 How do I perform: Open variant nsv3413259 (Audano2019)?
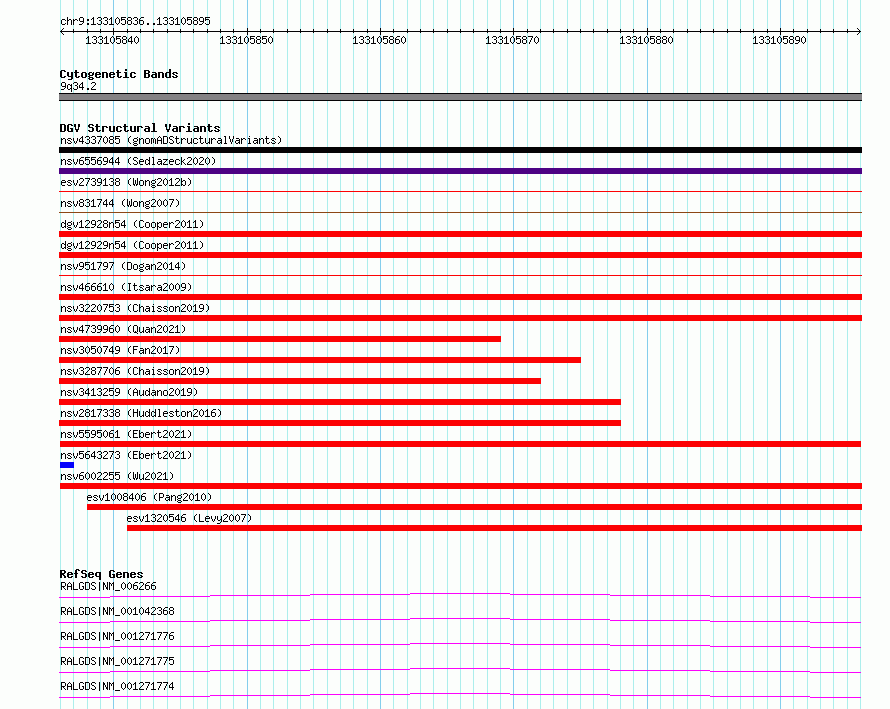(x=129, y=392)
